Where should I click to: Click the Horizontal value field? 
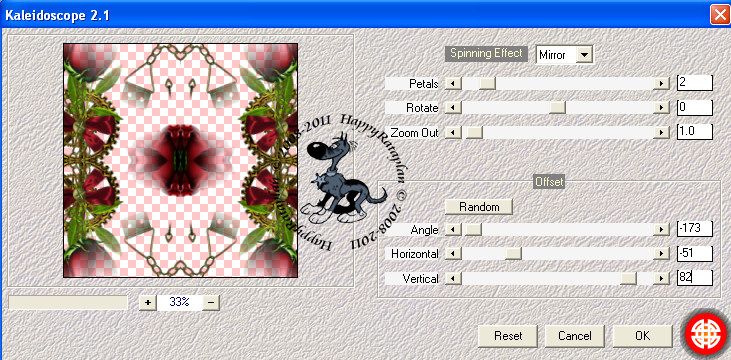(695, 253)
